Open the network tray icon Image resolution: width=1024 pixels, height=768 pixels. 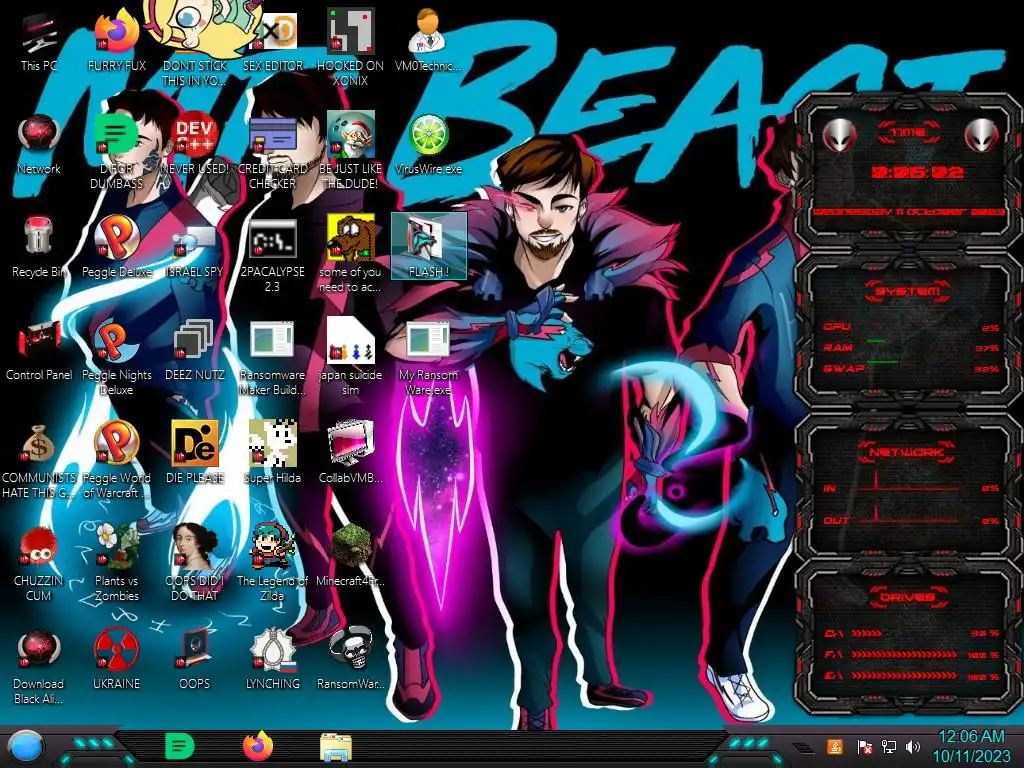click(x=889, y=746)
